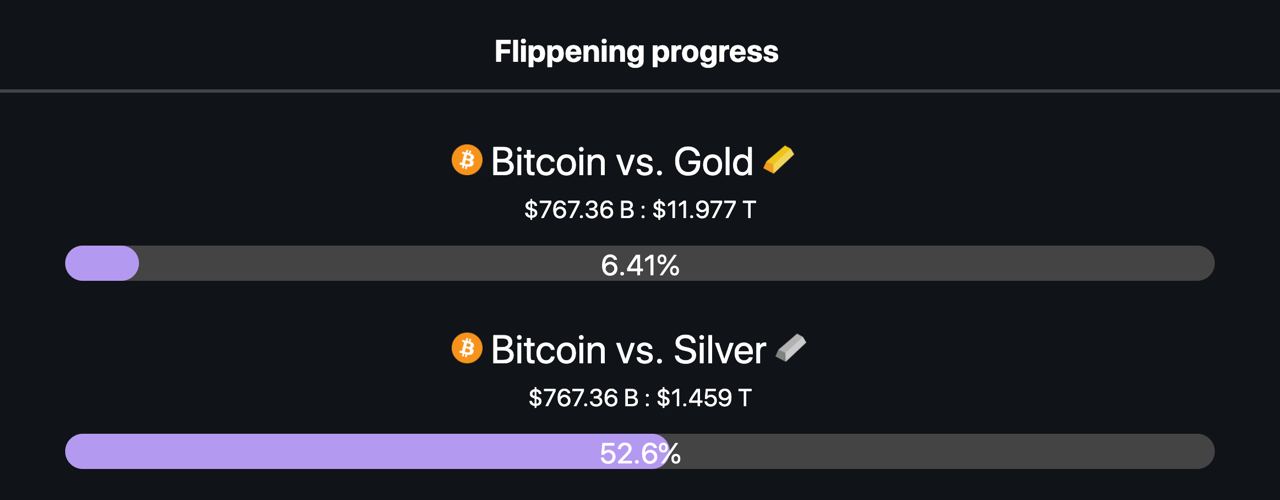This screenshot has width=1280, height=500.
Task: Click the purple filled portion of gold bar
Action: tap(102, 263)
